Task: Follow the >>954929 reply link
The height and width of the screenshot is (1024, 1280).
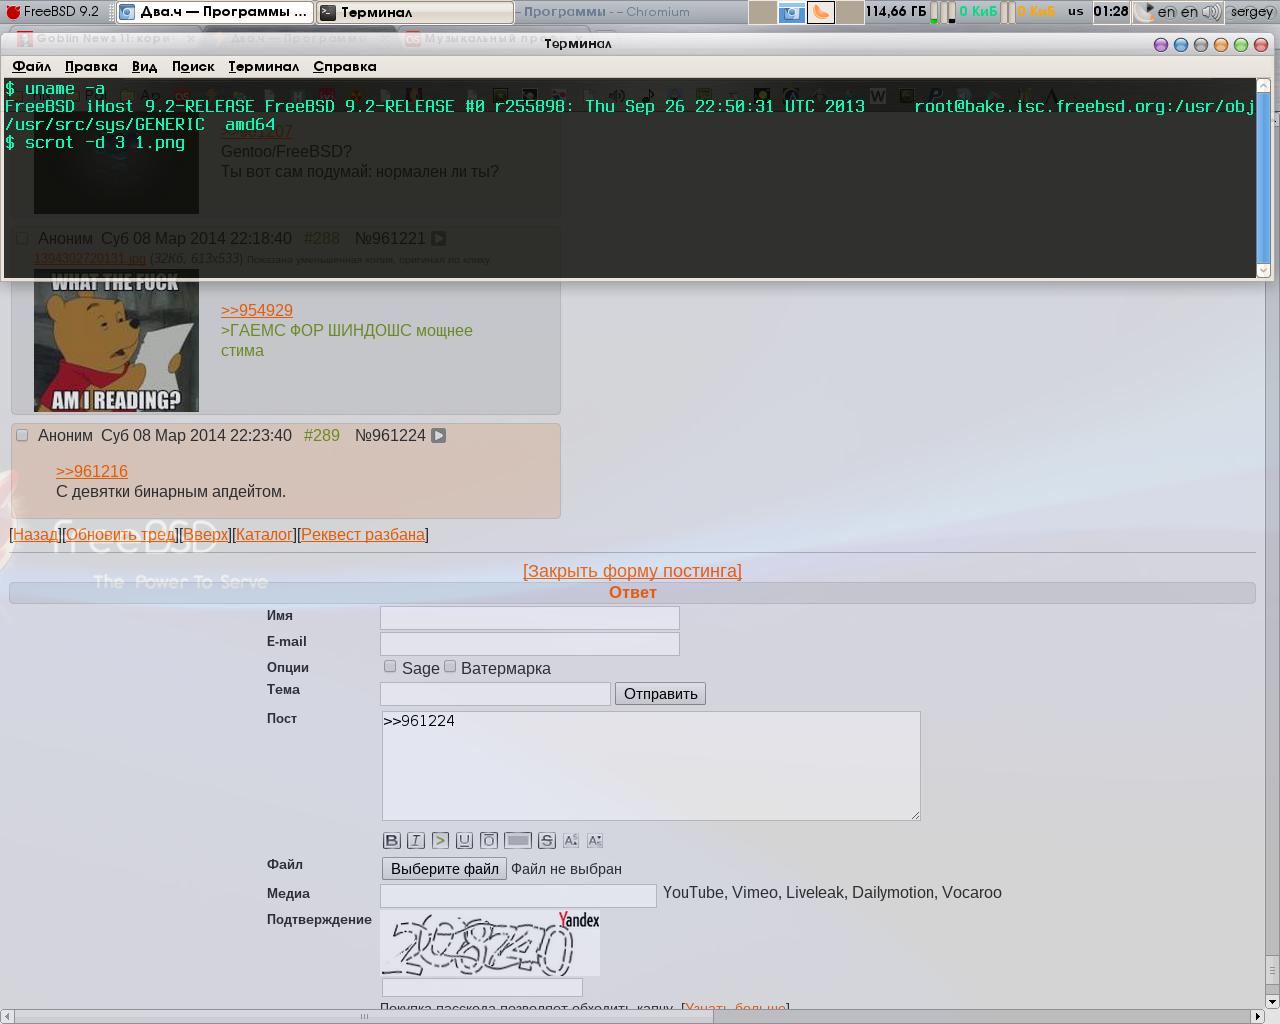Action: 257,311
